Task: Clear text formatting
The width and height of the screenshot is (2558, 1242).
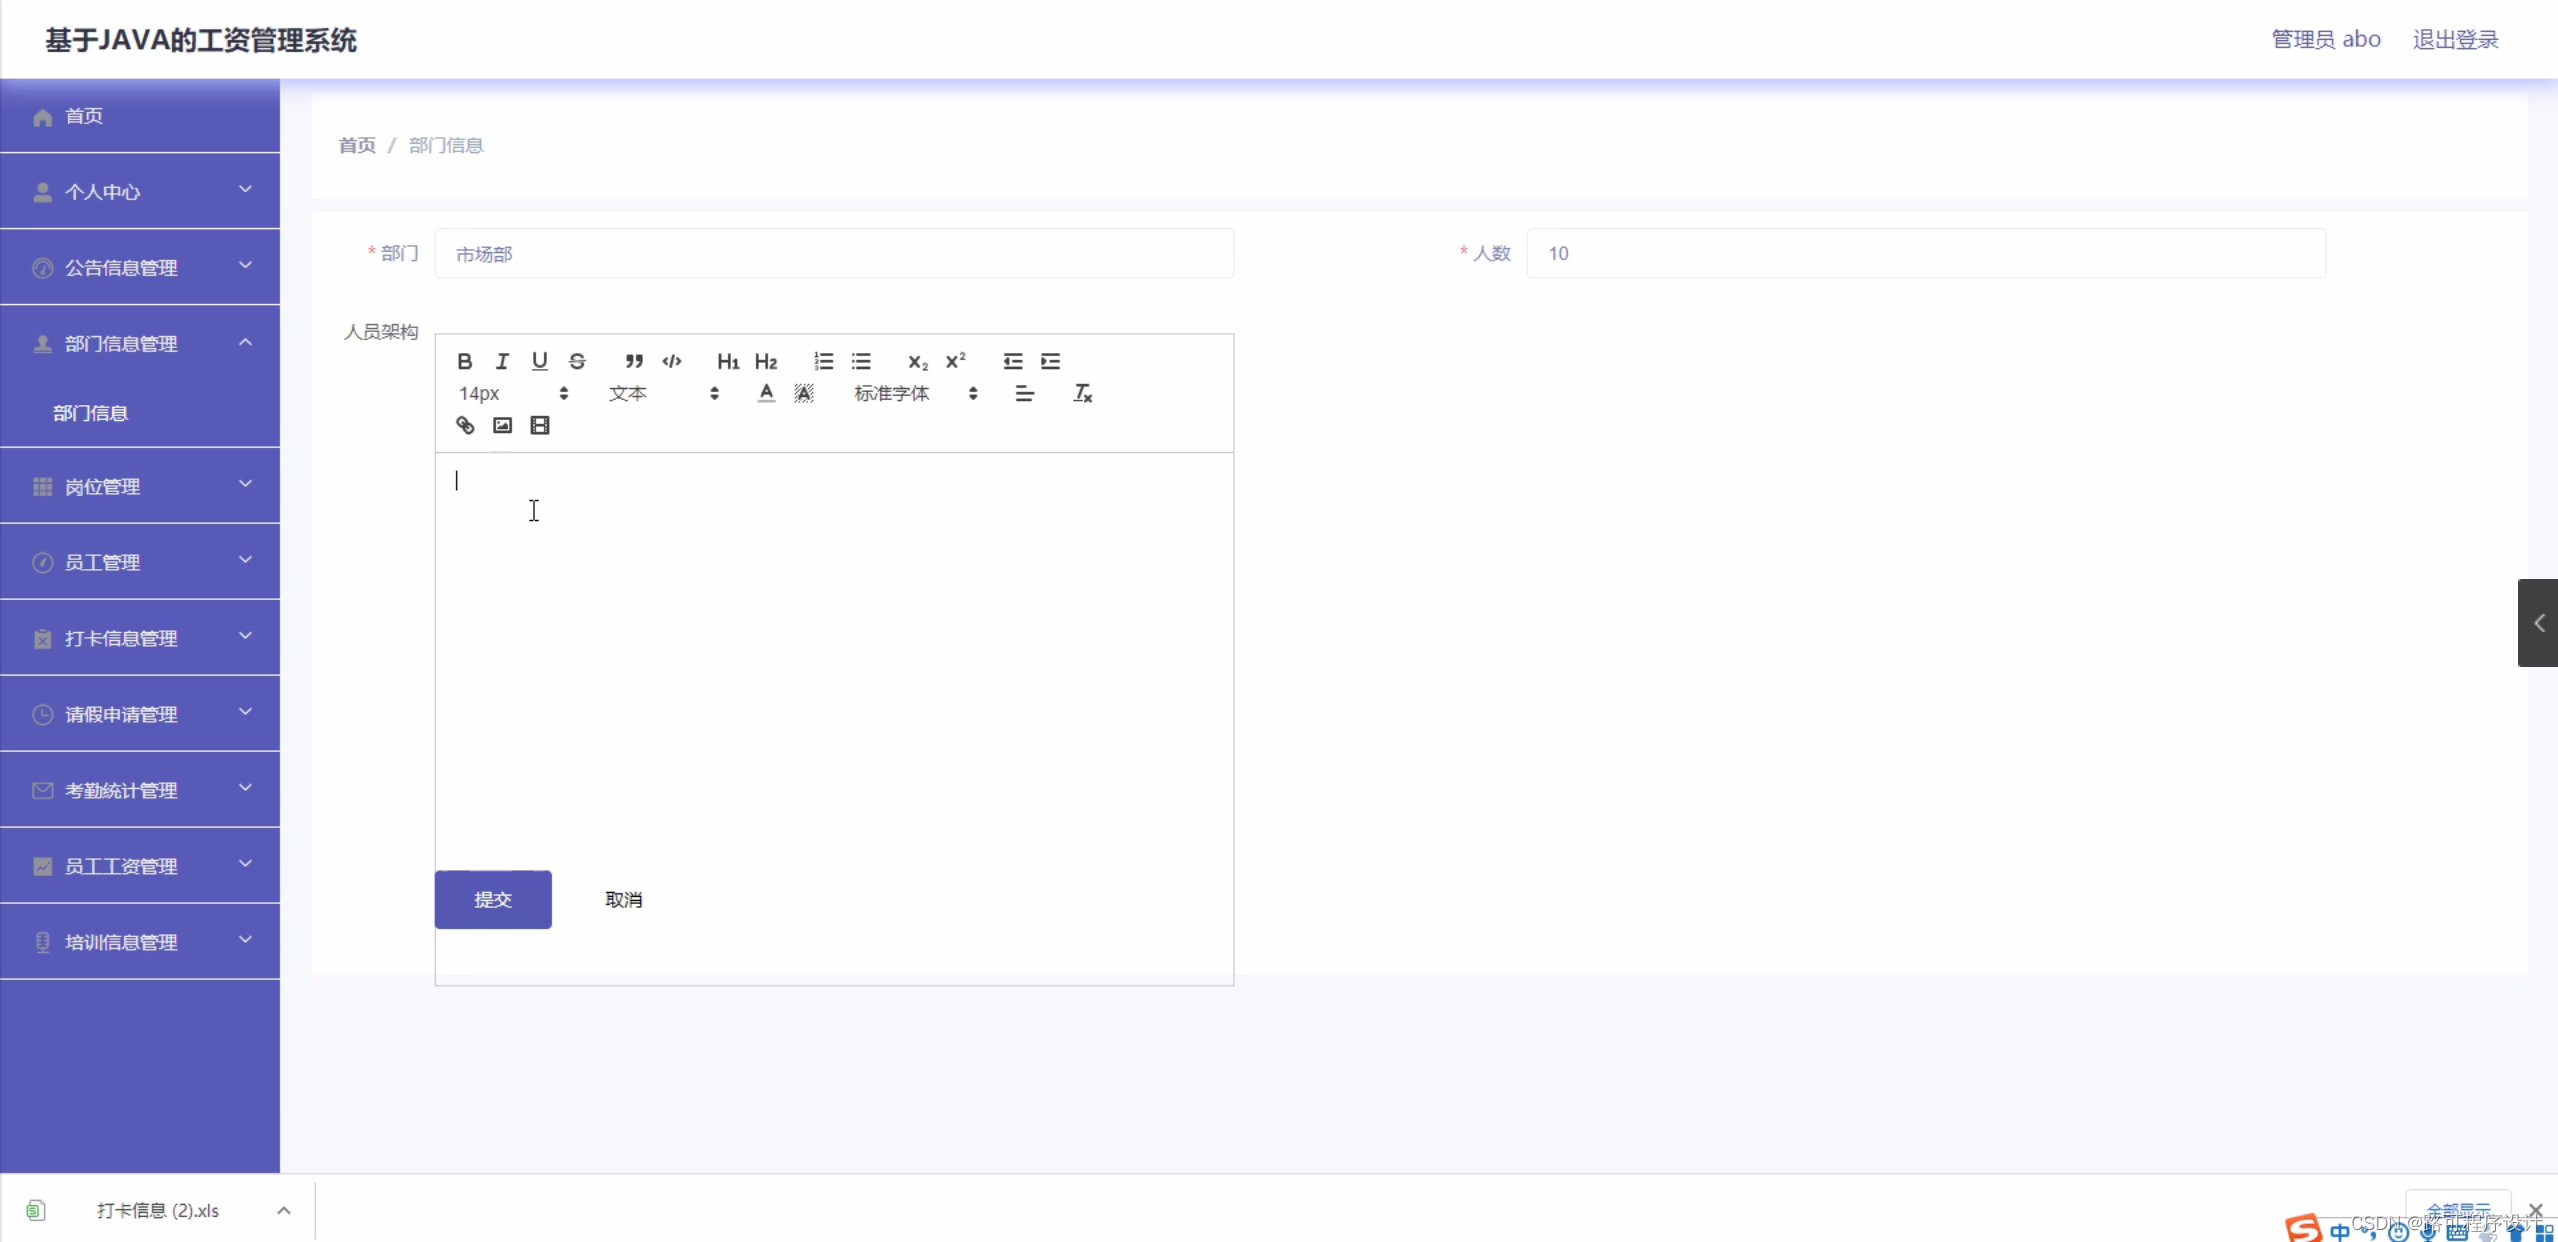Action: (x=1082, y=393)
